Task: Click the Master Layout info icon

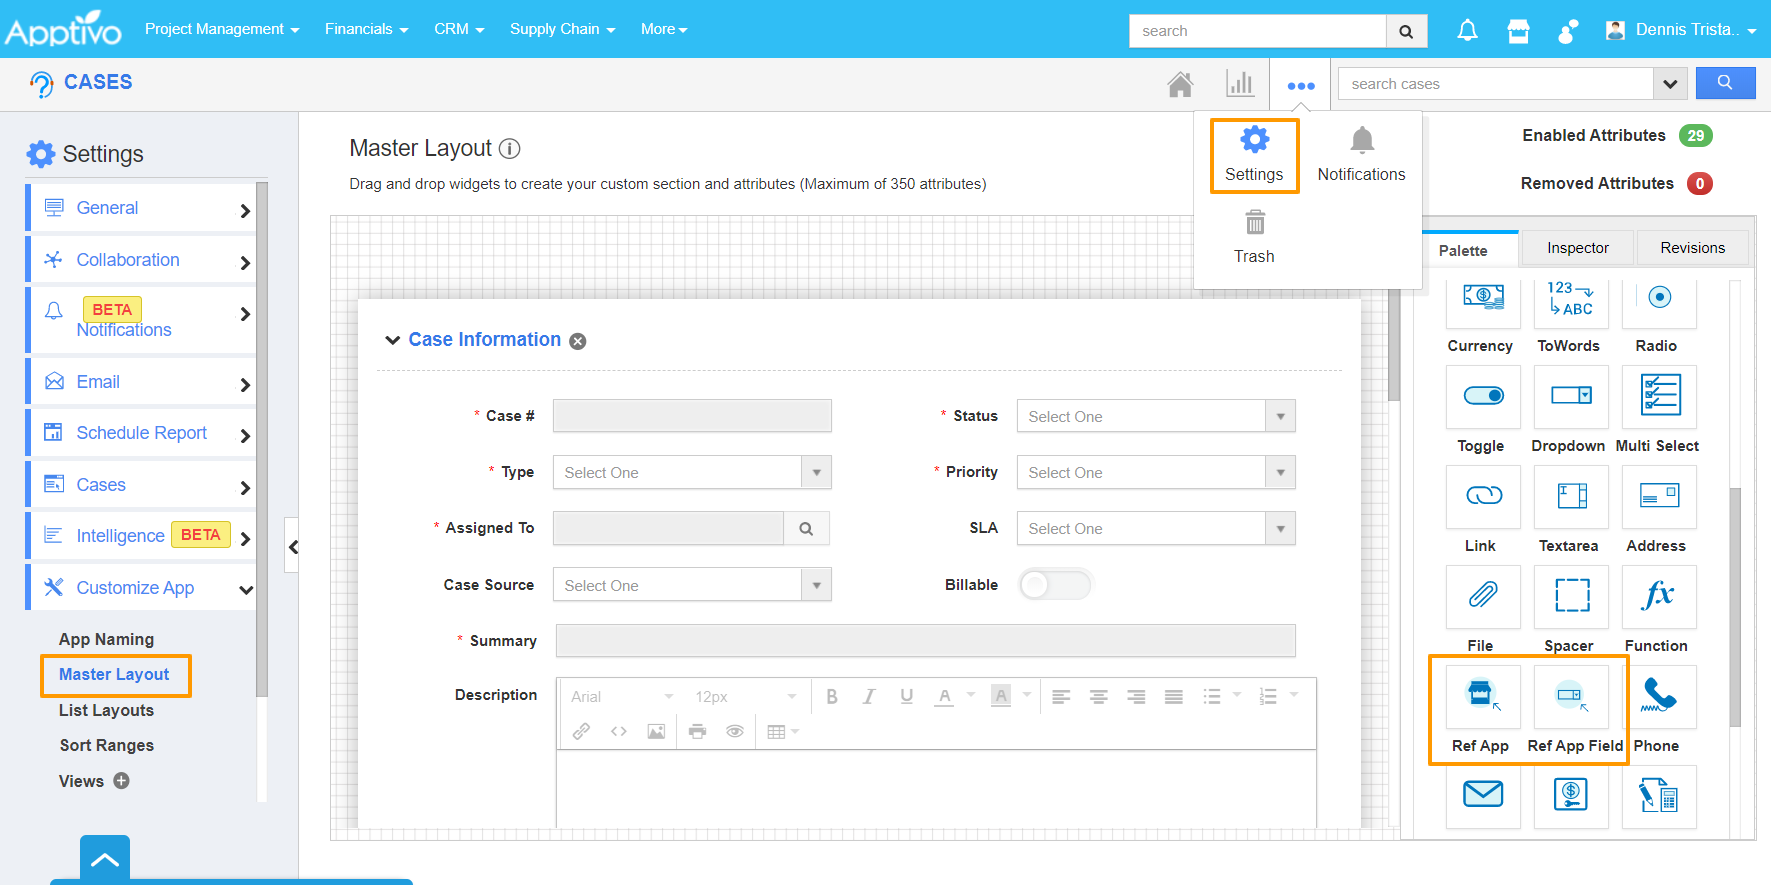Action: (x=510, y=149)
